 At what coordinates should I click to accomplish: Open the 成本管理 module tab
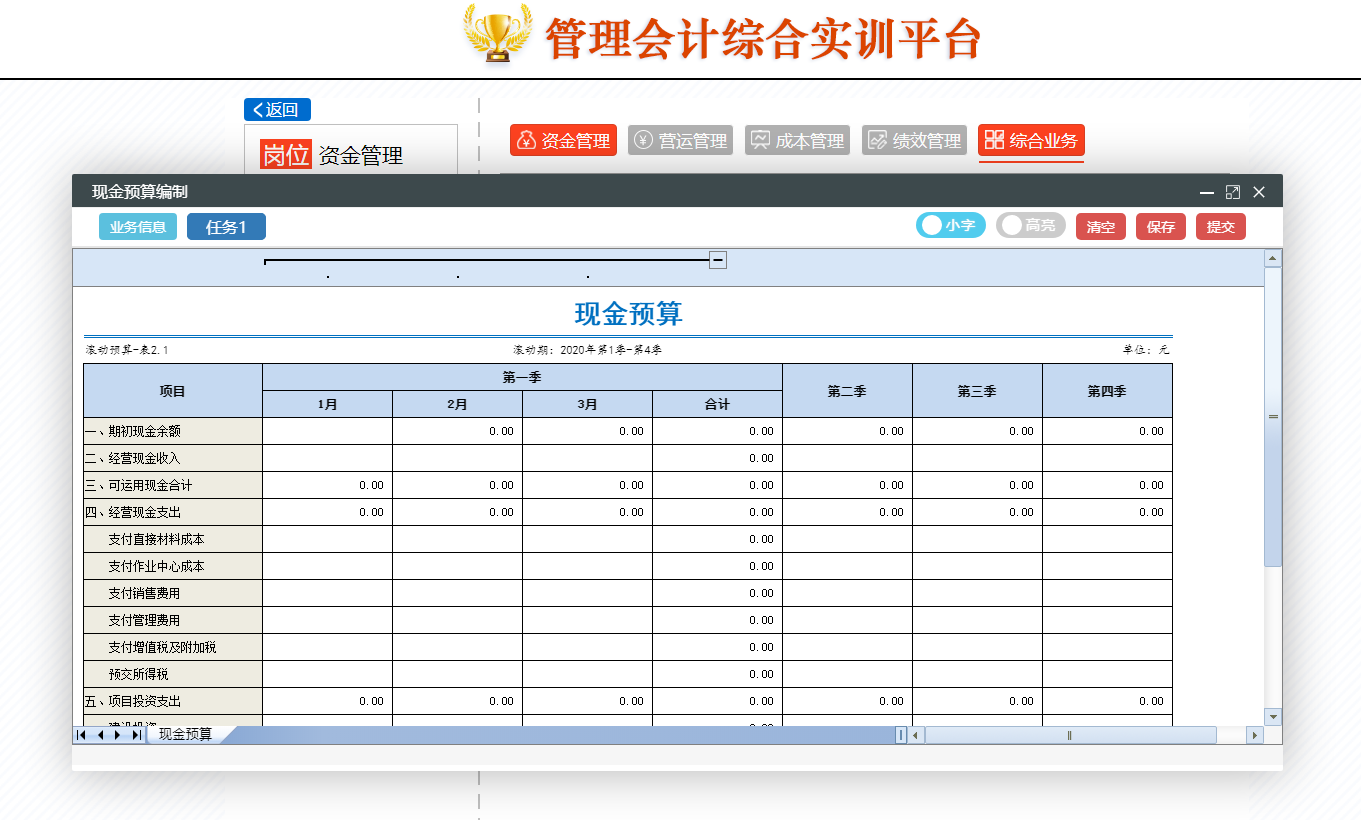click(797, 141)
